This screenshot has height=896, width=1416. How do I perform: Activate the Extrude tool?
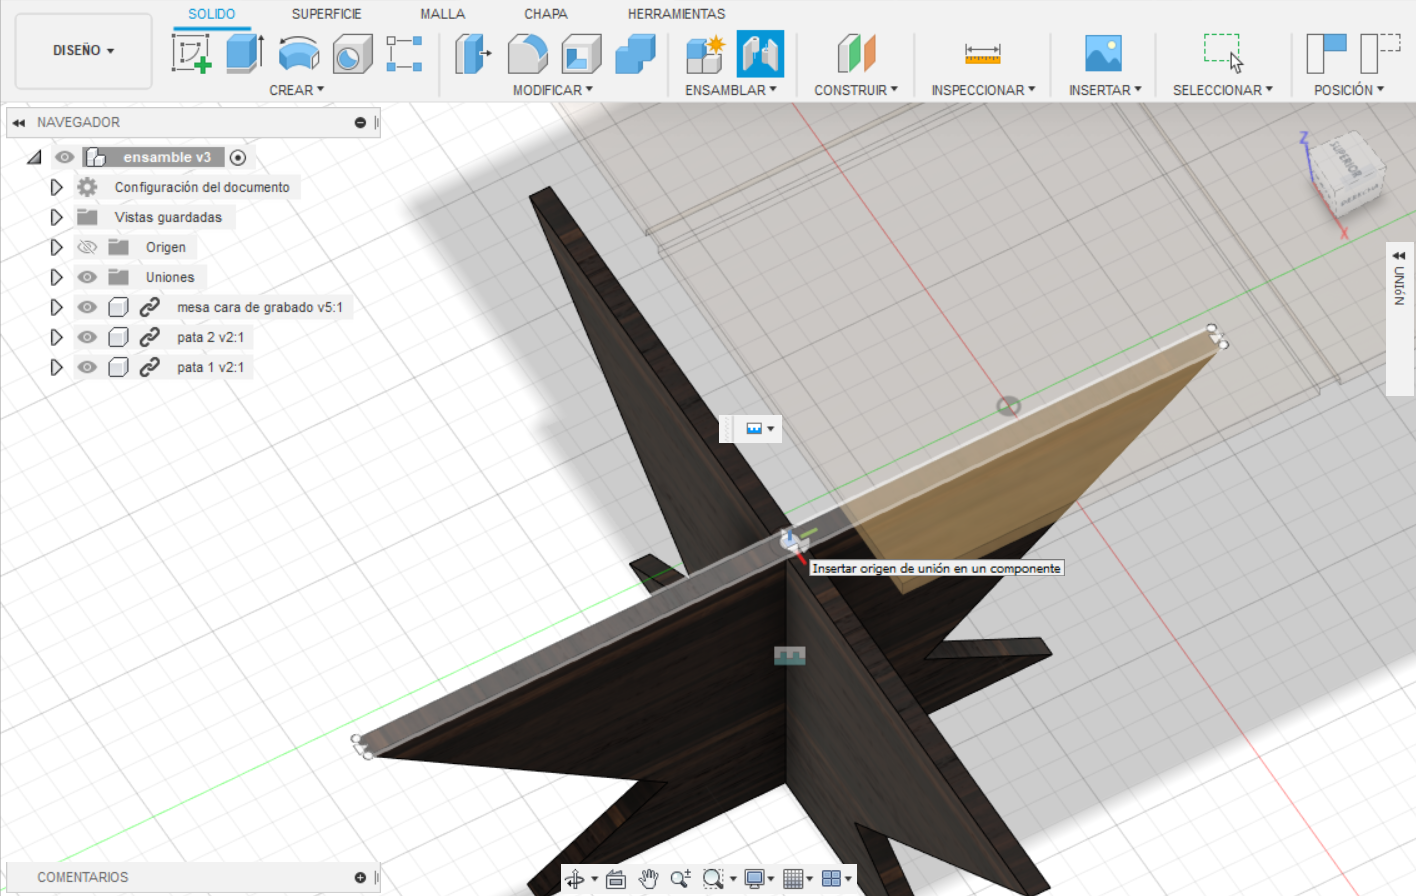(x=245, y=53)
